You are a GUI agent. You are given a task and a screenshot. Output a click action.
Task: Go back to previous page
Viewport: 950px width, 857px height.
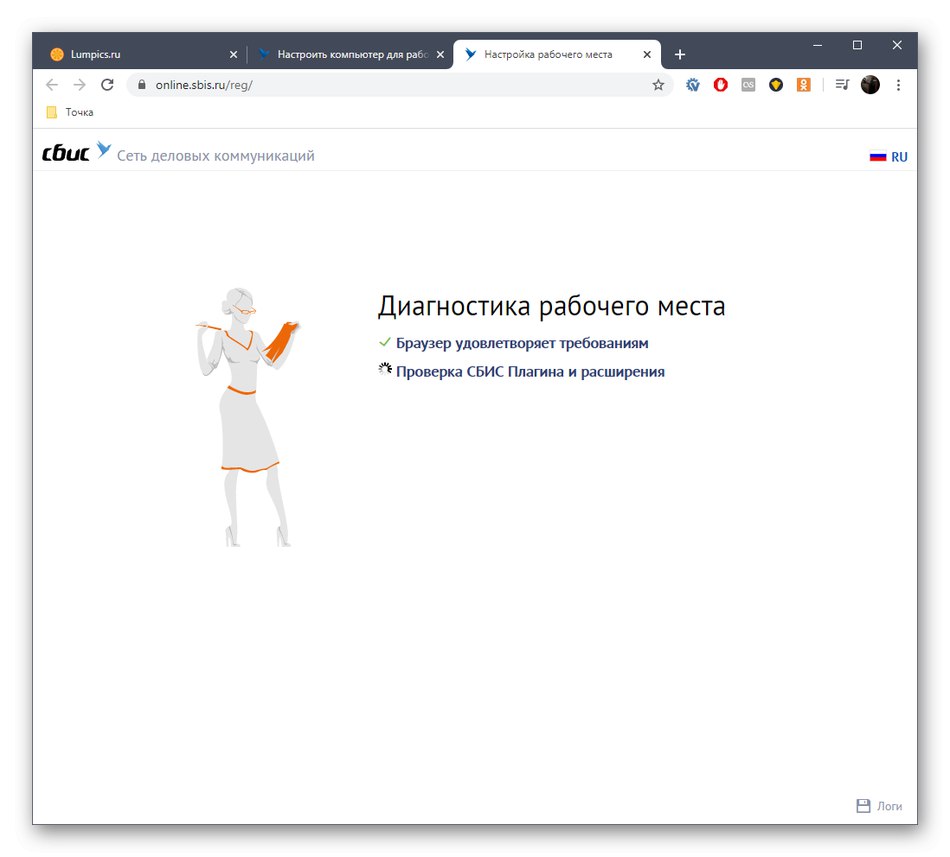coord(52,85)
